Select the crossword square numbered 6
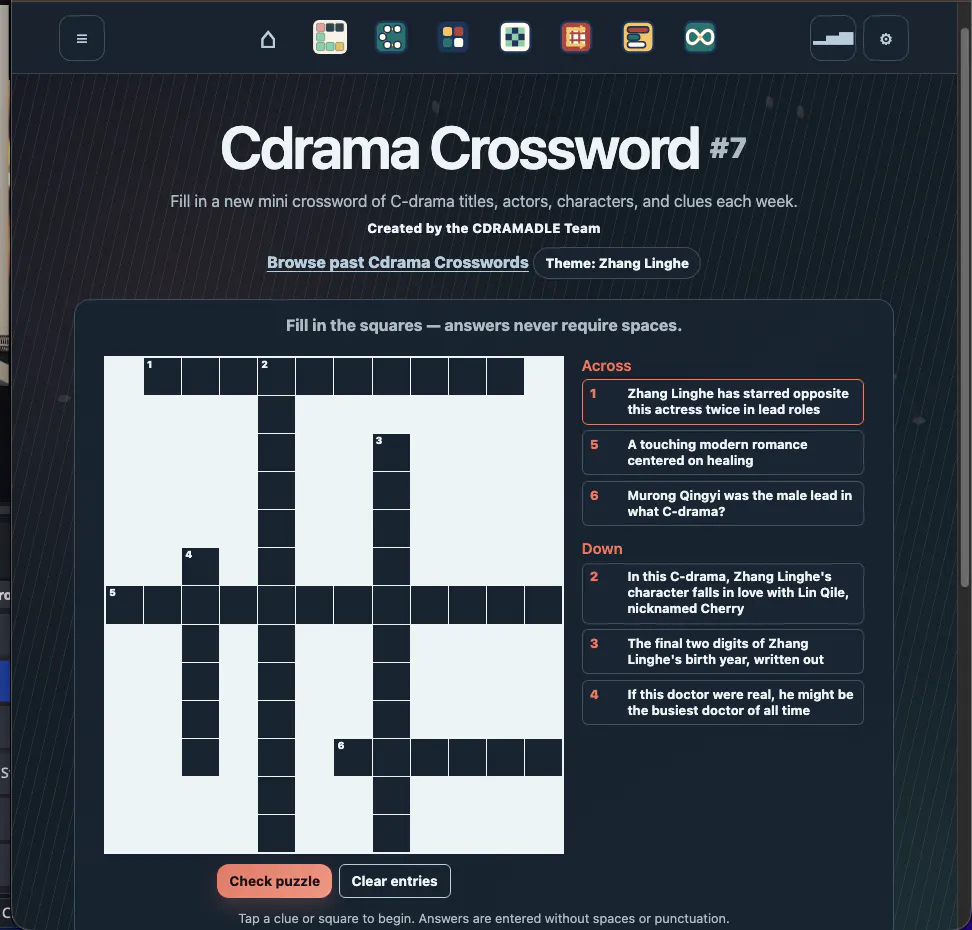 pyautogui.click(x=353, y=757)
